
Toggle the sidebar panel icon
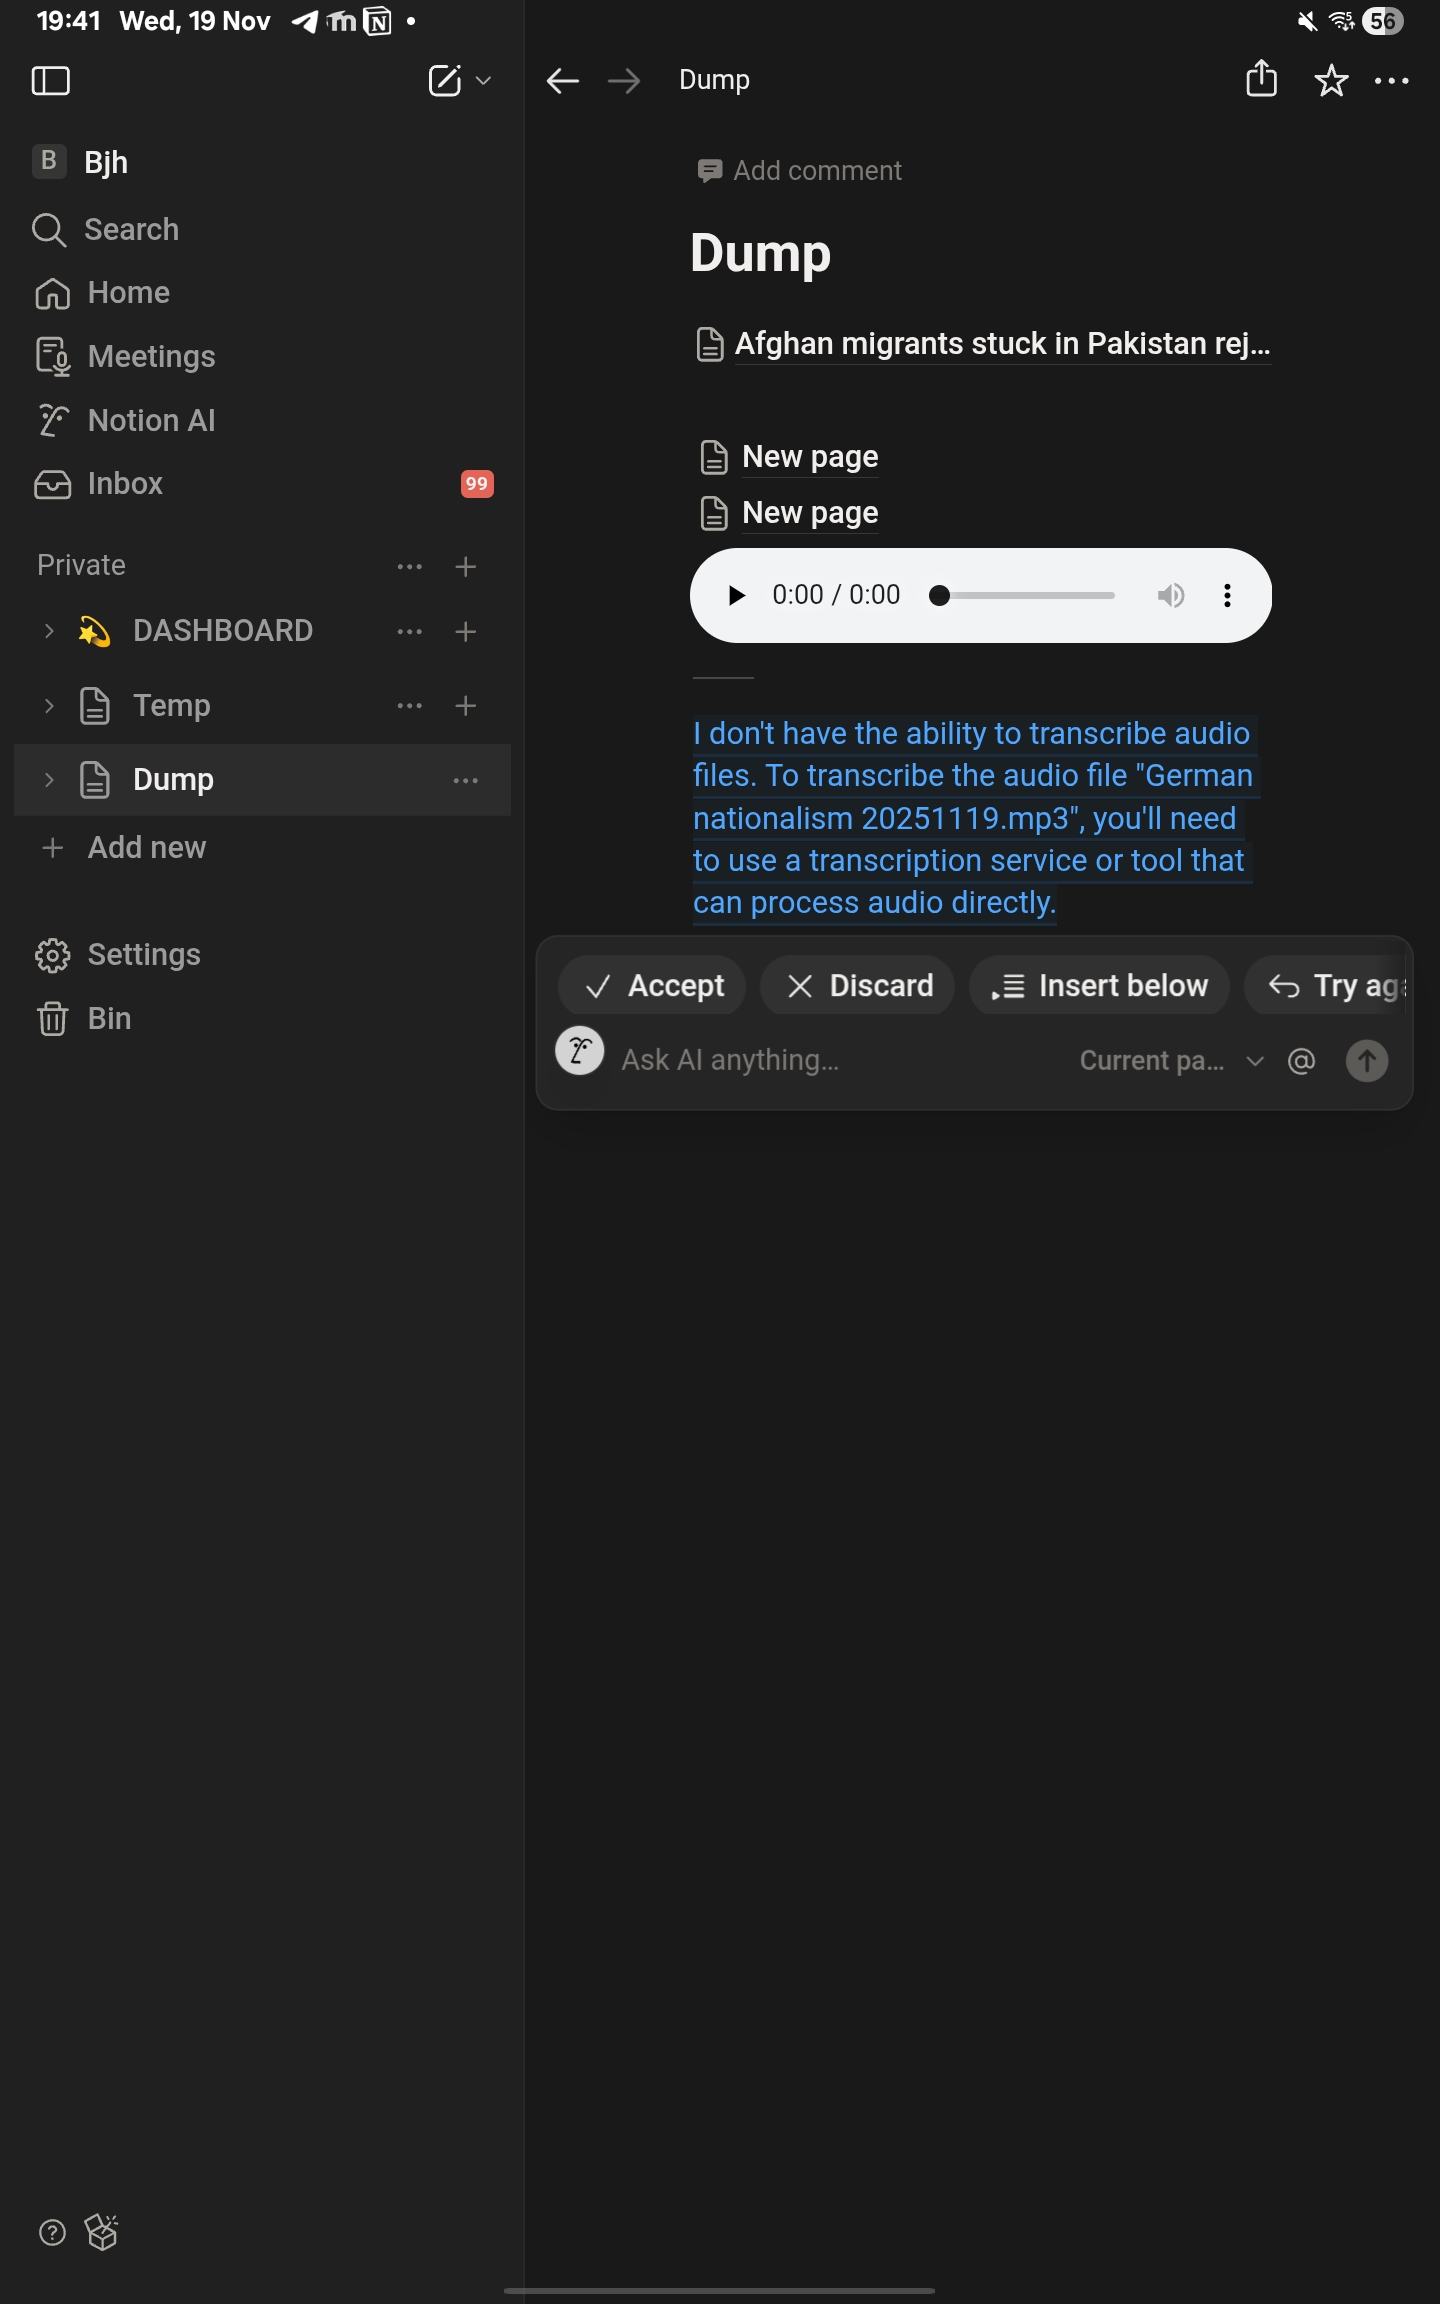pyautogui.click(x=51, y=81)
